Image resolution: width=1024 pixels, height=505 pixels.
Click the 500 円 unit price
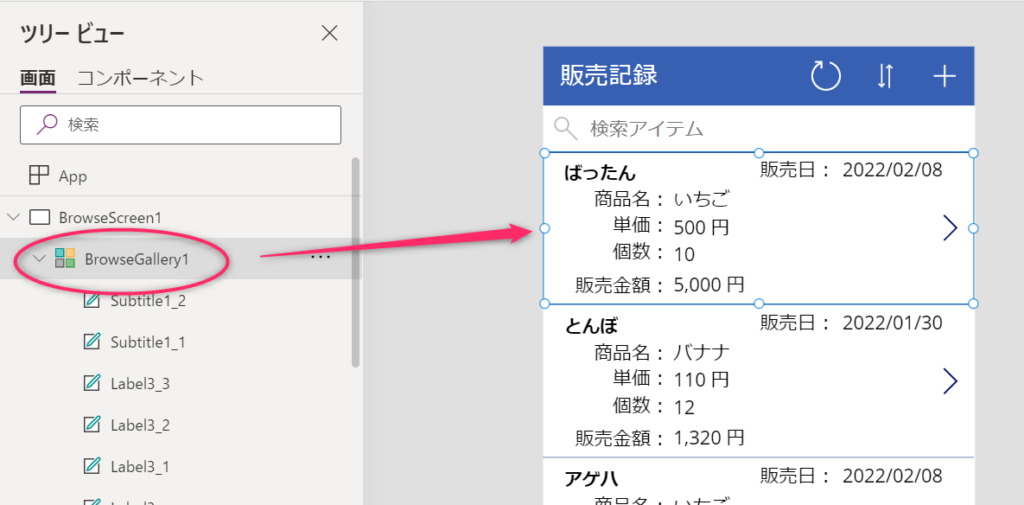coord(701,227)
